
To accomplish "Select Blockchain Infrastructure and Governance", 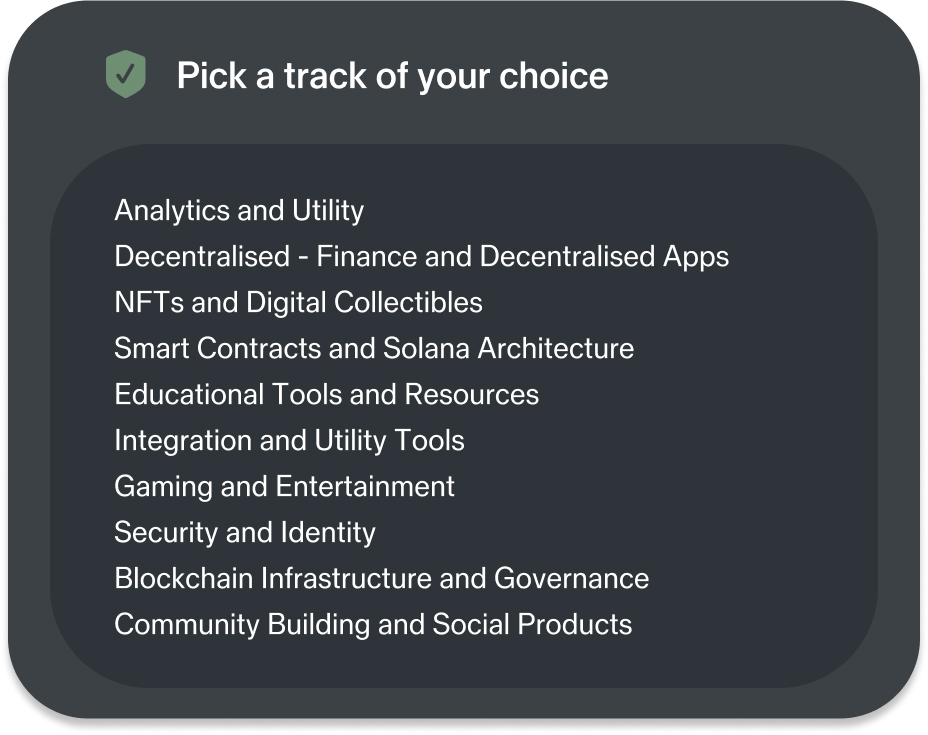I will pyautogui.click(x=382, y=578).
